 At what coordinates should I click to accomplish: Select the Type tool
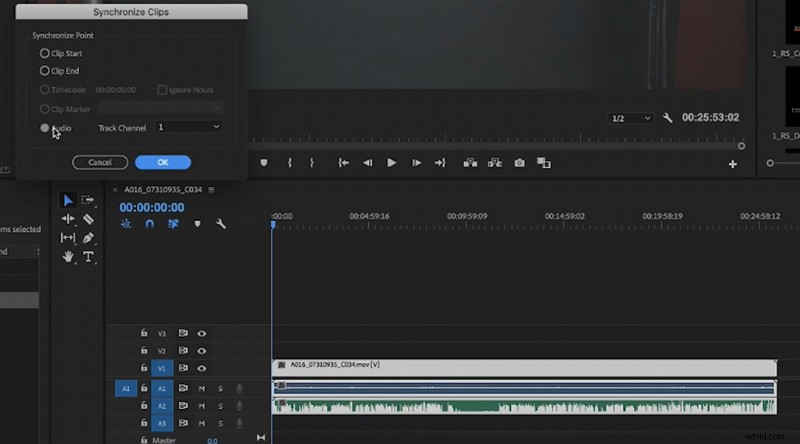tap(88, 257)
